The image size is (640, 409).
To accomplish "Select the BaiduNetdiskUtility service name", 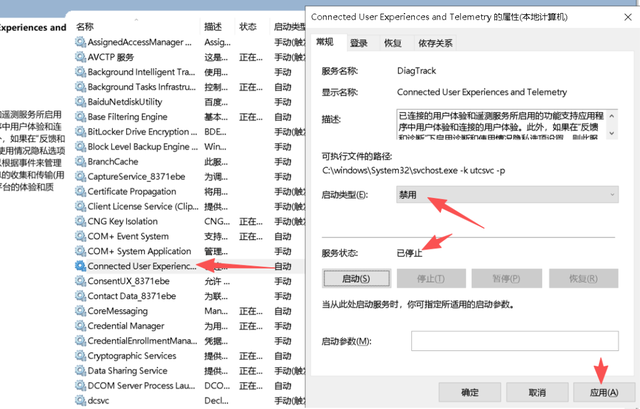I will coord(125,102).
